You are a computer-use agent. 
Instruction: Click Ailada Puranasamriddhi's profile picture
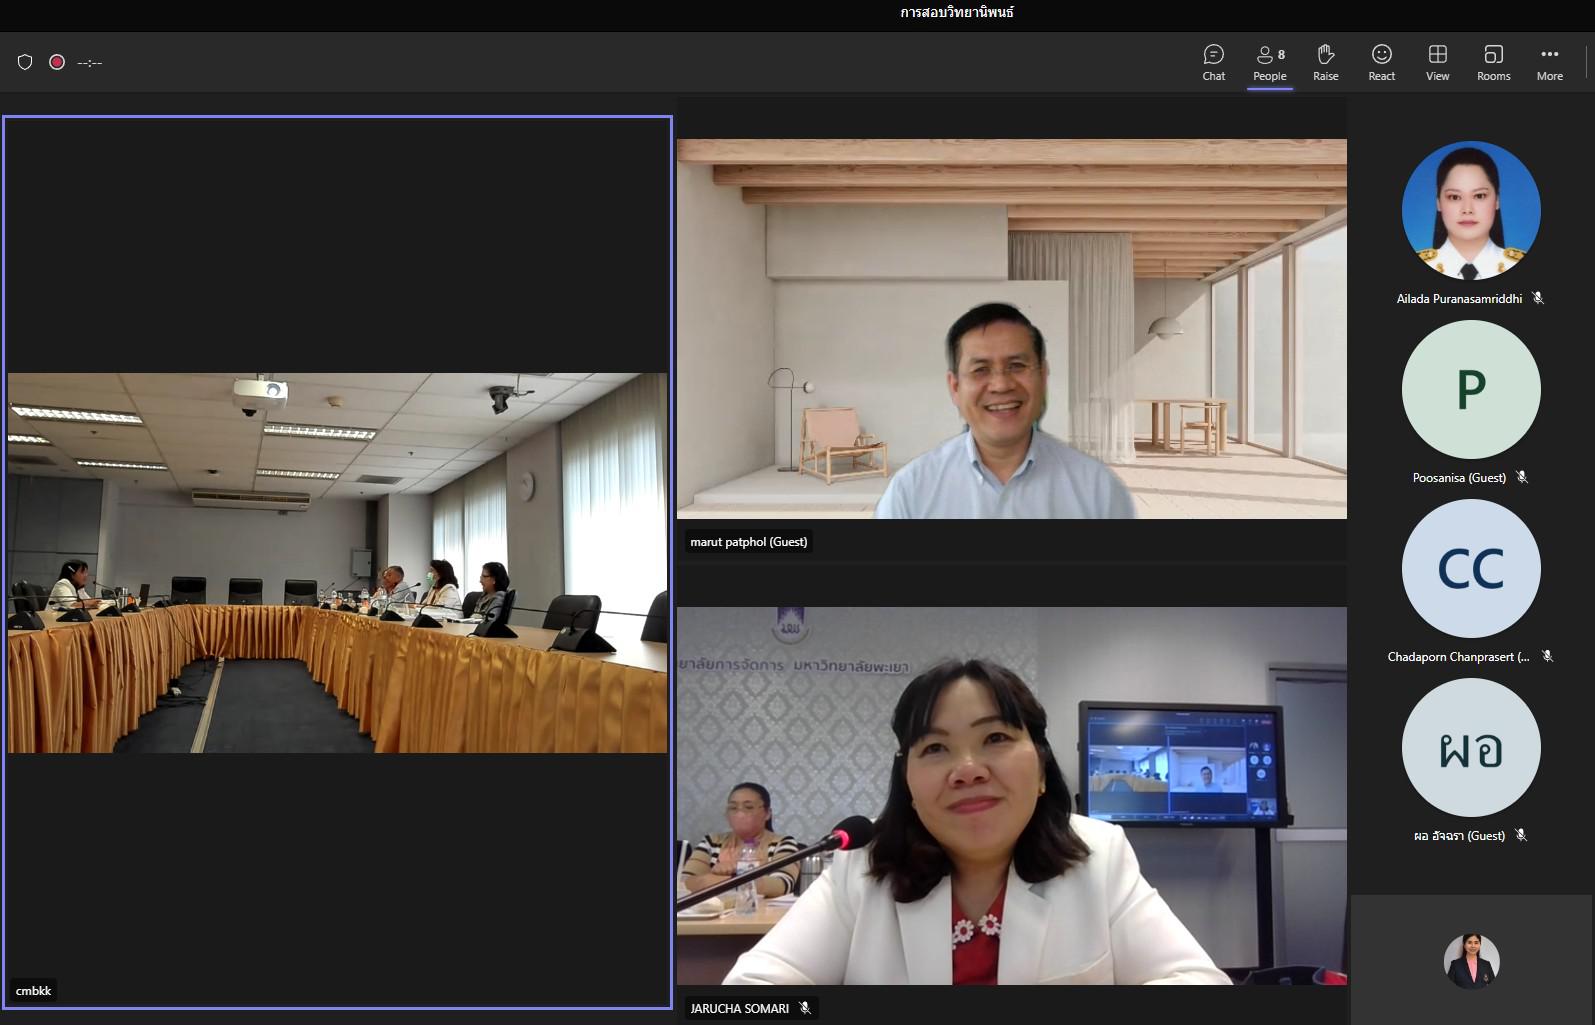[x=1470, y=210]
